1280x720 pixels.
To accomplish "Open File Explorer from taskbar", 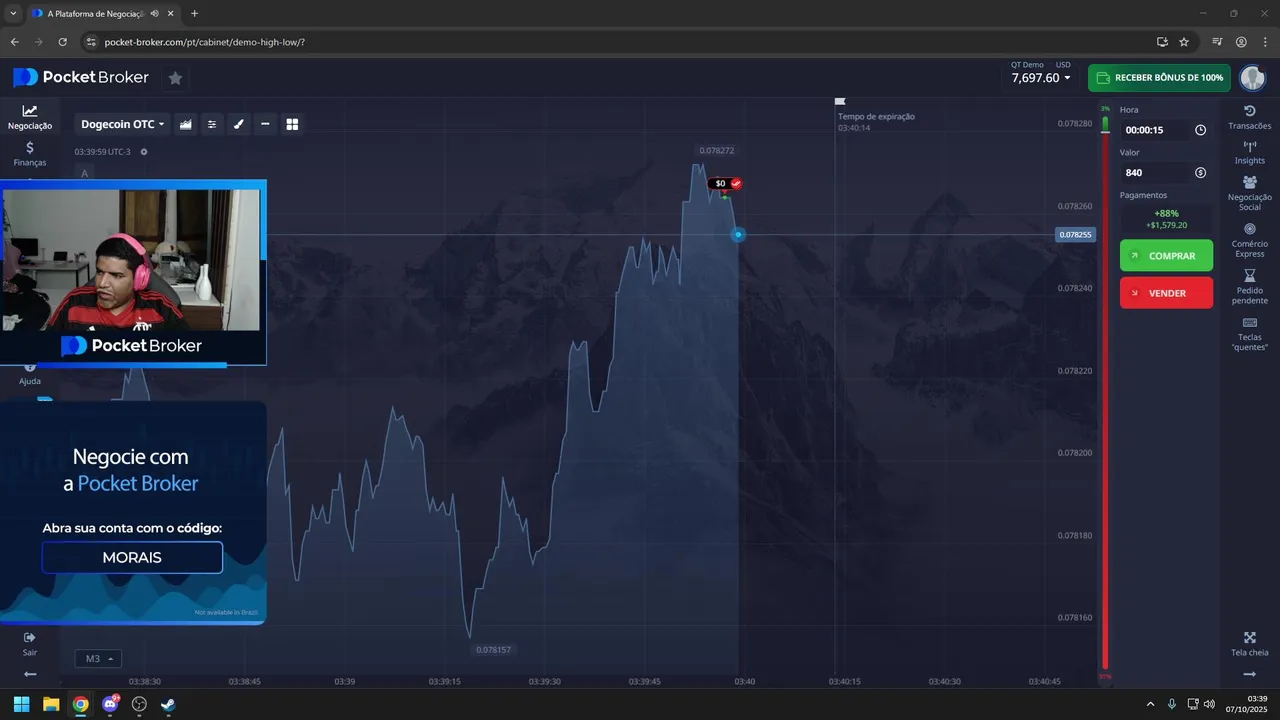I will pyautogui.click(x=51, y=704).
